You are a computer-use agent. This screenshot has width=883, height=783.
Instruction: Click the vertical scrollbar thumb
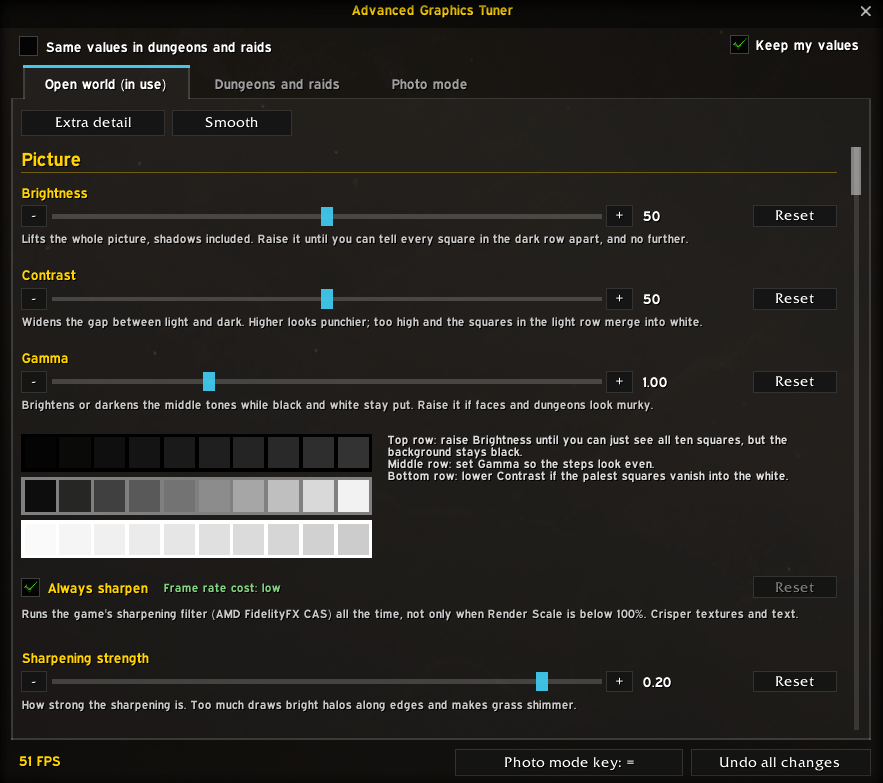click(856, 171)
